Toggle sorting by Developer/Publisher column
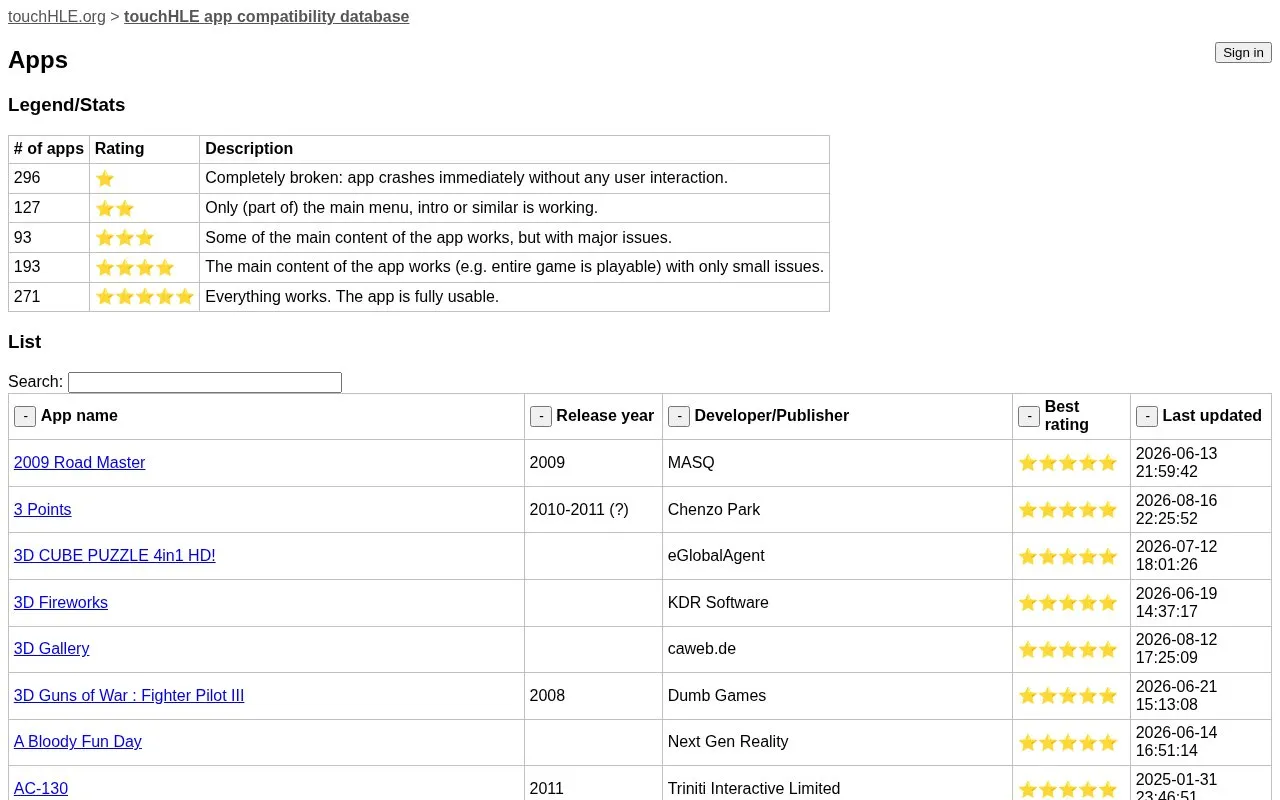This screenshot has width=1280, height=800. [679, 416]
